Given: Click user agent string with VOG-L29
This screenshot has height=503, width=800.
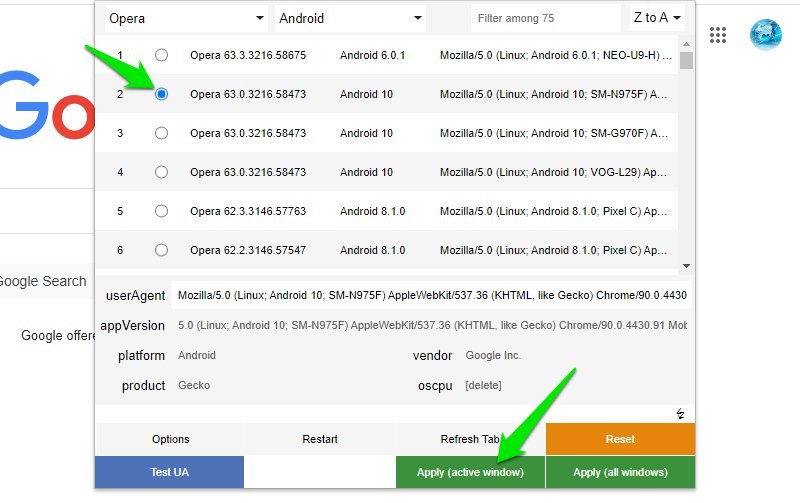Looking at the screenshot, I should pyautogui.click(x=553, y=172).
